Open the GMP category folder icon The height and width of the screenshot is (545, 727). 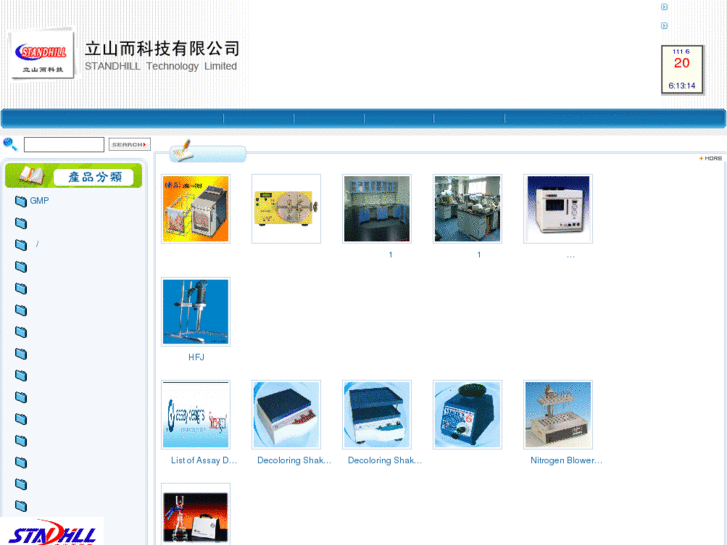(x=20, y=201)
